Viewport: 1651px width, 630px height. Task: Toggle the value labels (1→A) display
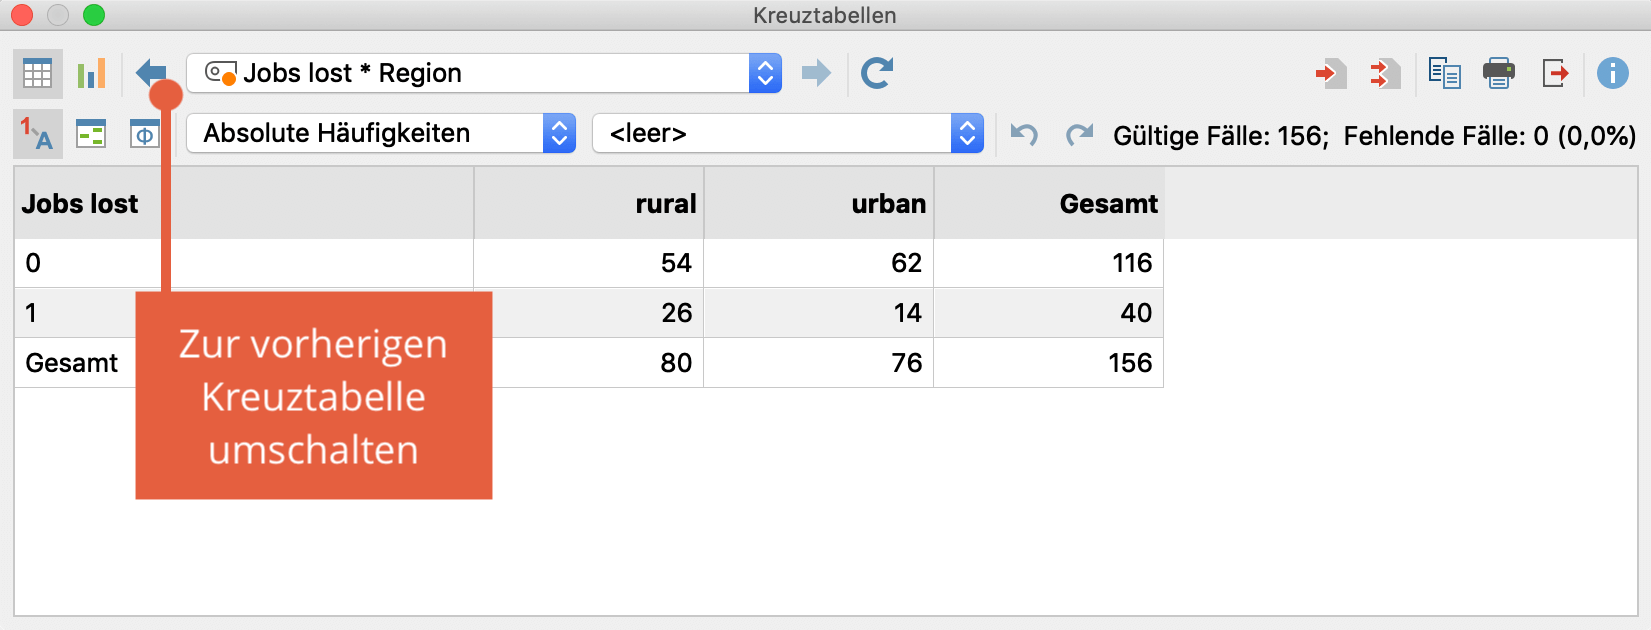point(37,134)
